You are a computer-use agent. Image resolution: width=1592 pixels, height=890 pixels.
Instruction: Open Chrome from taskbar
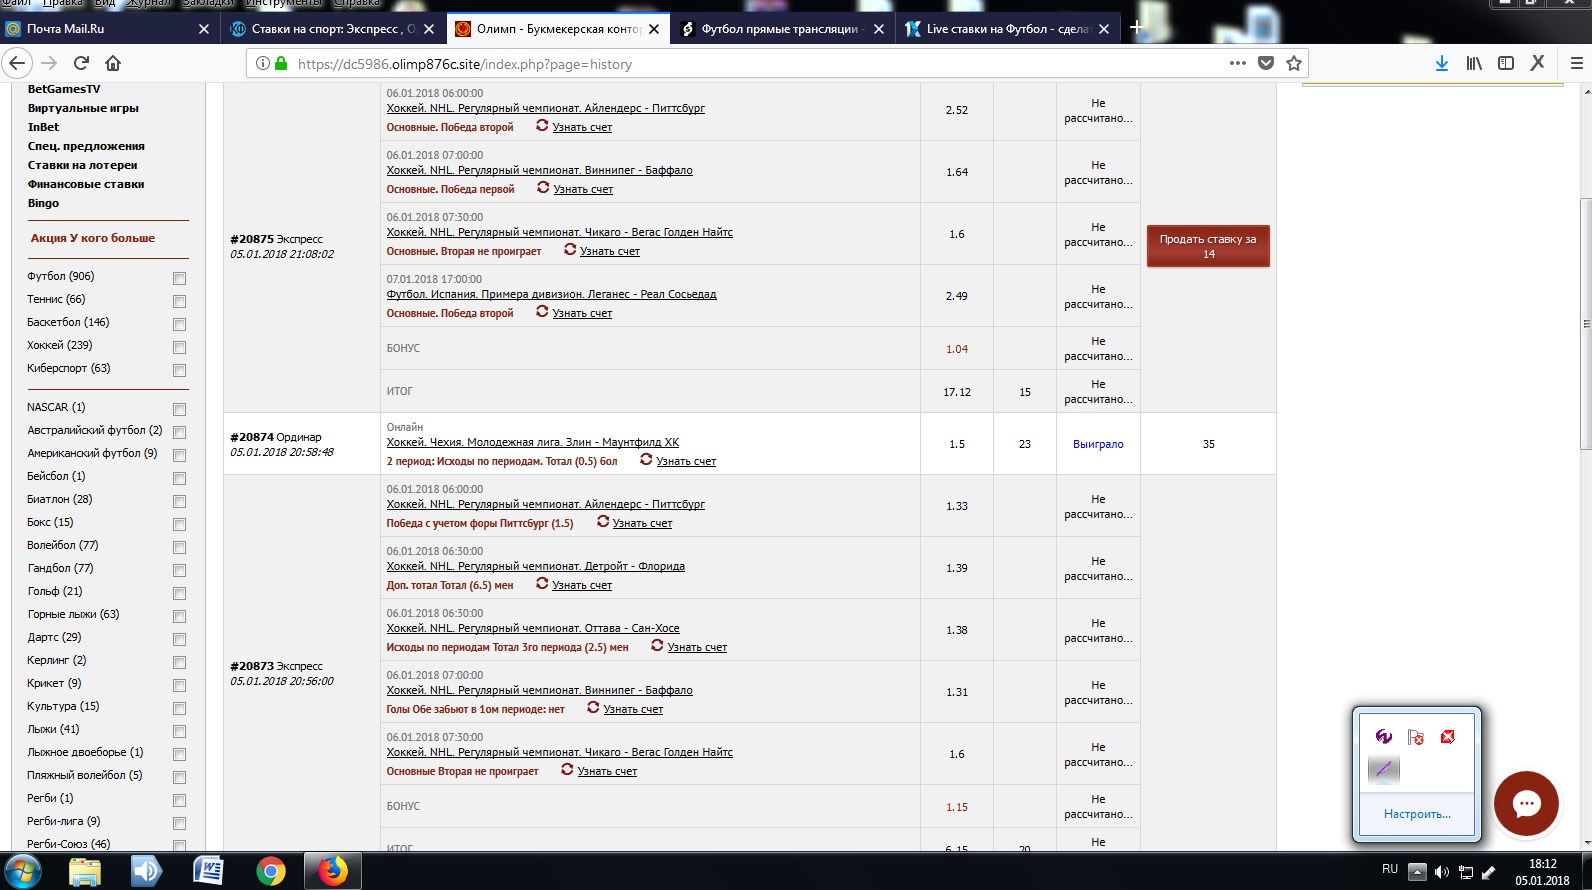click(270, 871)
